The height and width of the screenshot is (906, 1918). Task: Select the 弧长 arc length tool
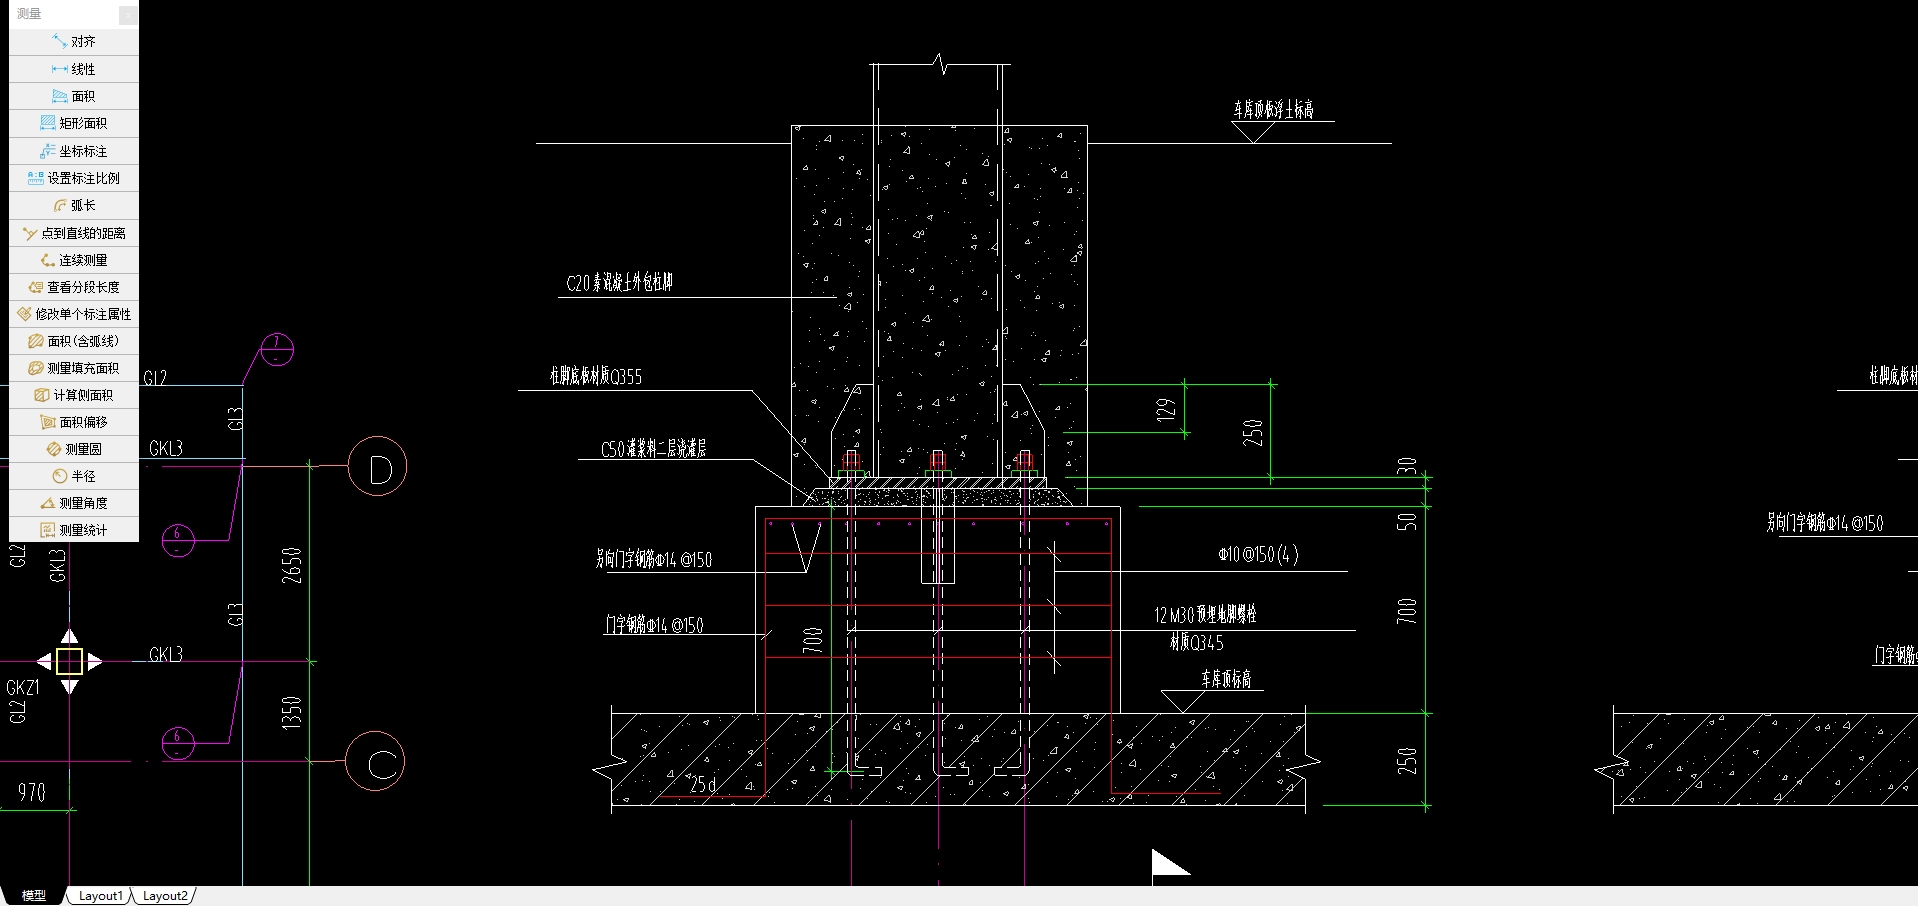tap(74, 205)
